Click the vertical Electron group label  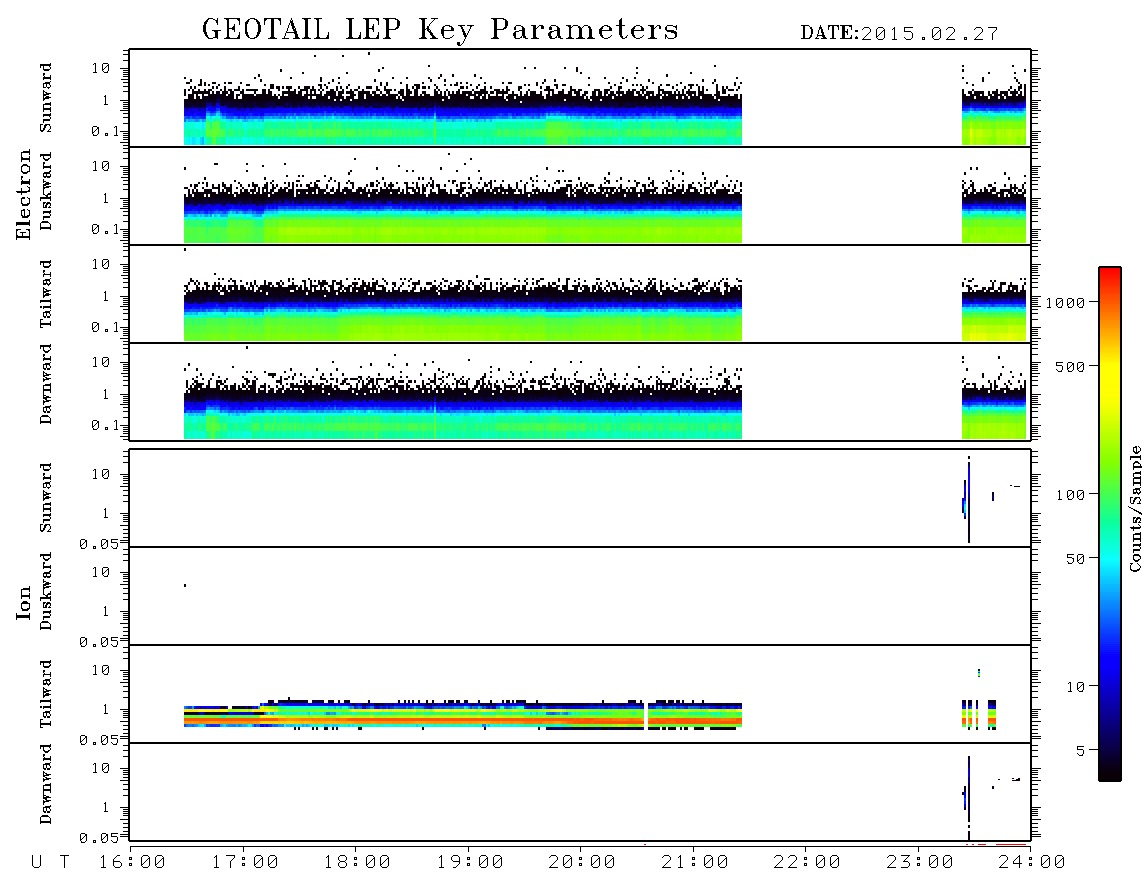[x=23, y=194]
